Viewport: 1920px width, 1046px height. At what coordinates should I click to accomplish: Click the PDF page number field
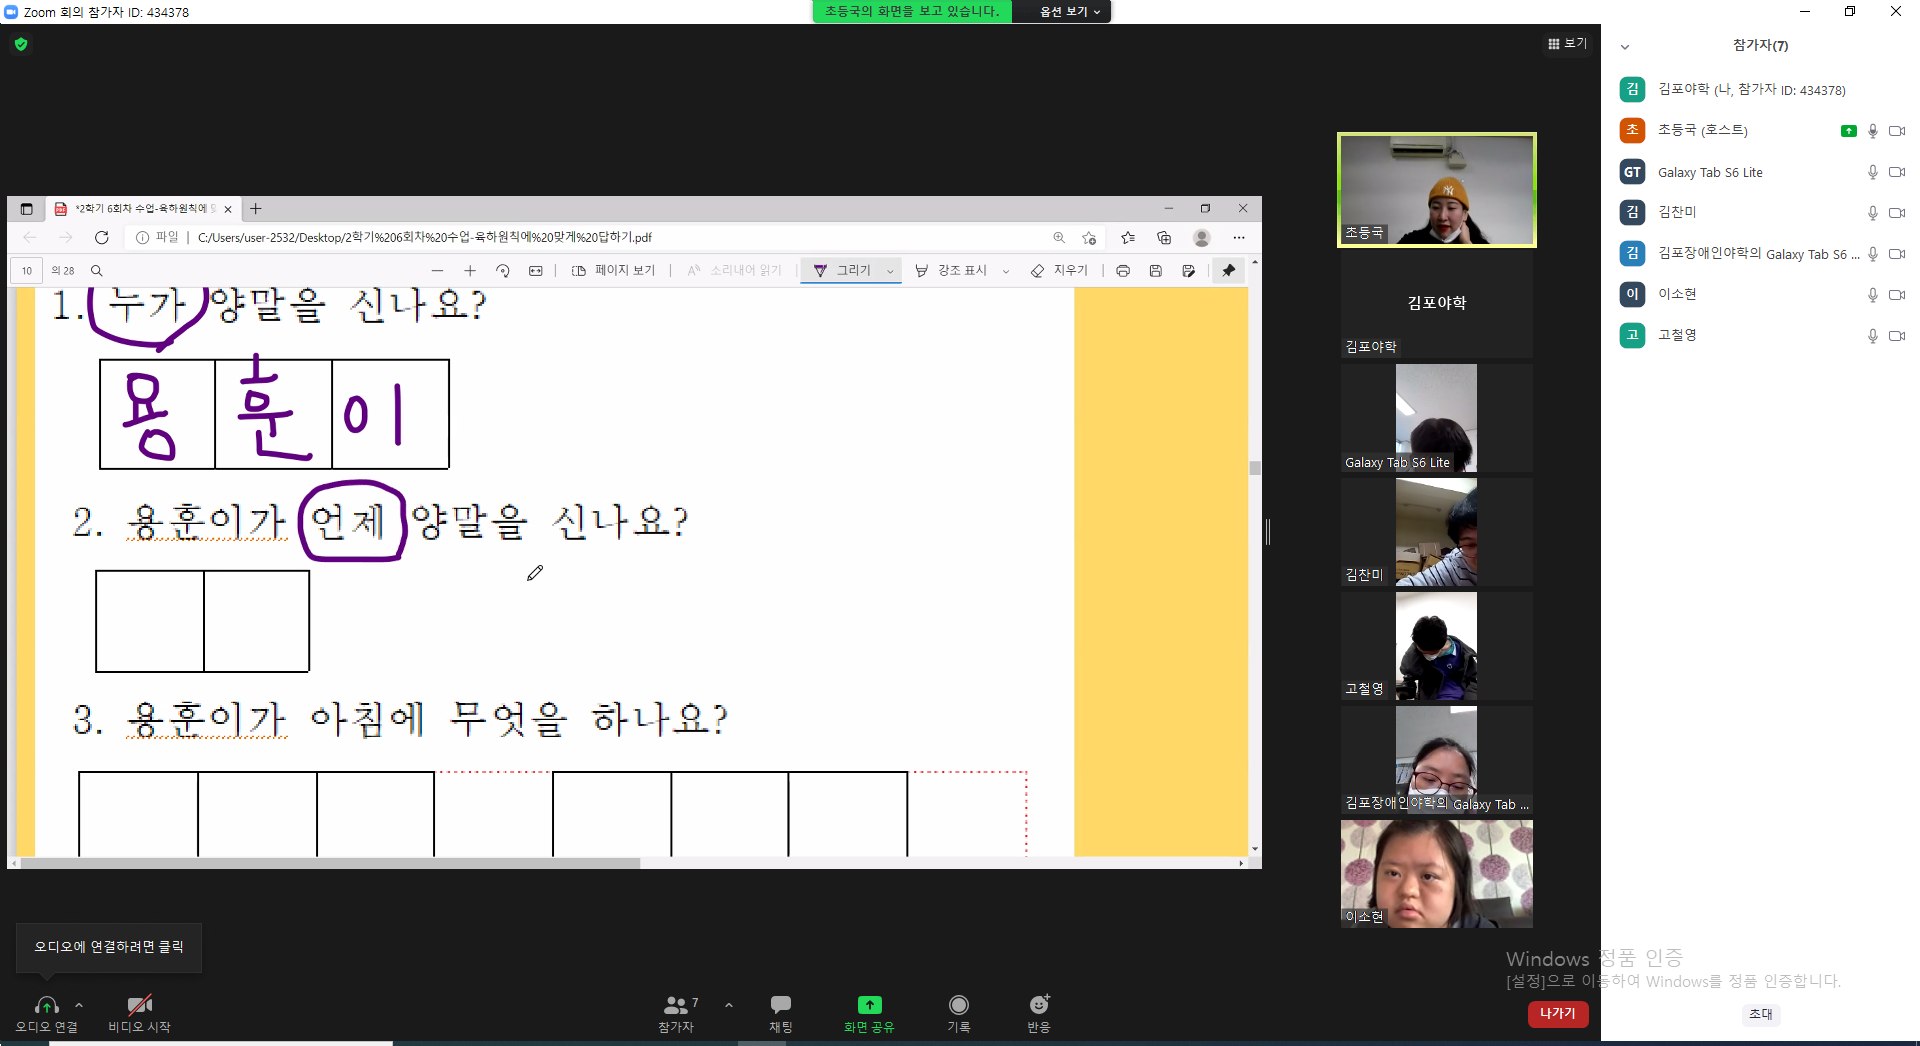[x=27, y=271]
